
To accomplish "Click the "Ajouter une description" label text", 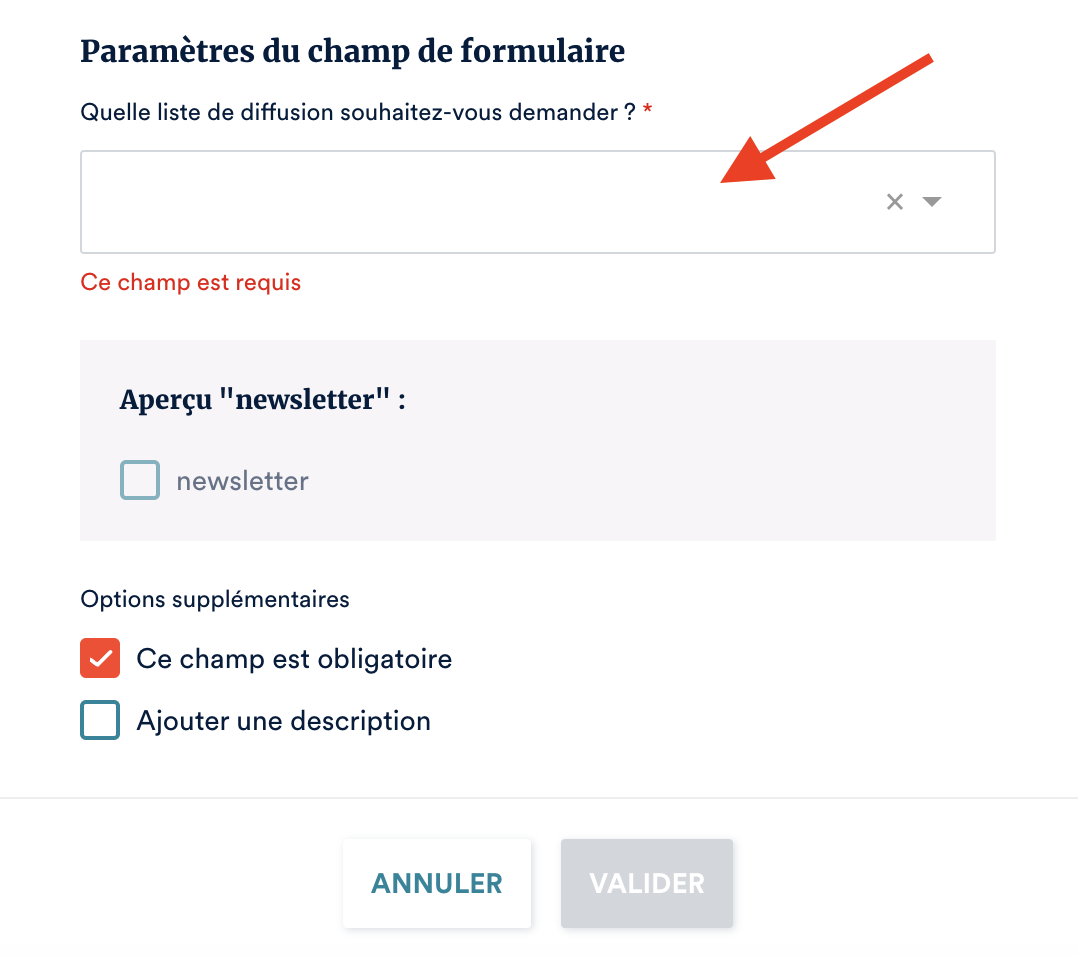I will pos(283,721).
